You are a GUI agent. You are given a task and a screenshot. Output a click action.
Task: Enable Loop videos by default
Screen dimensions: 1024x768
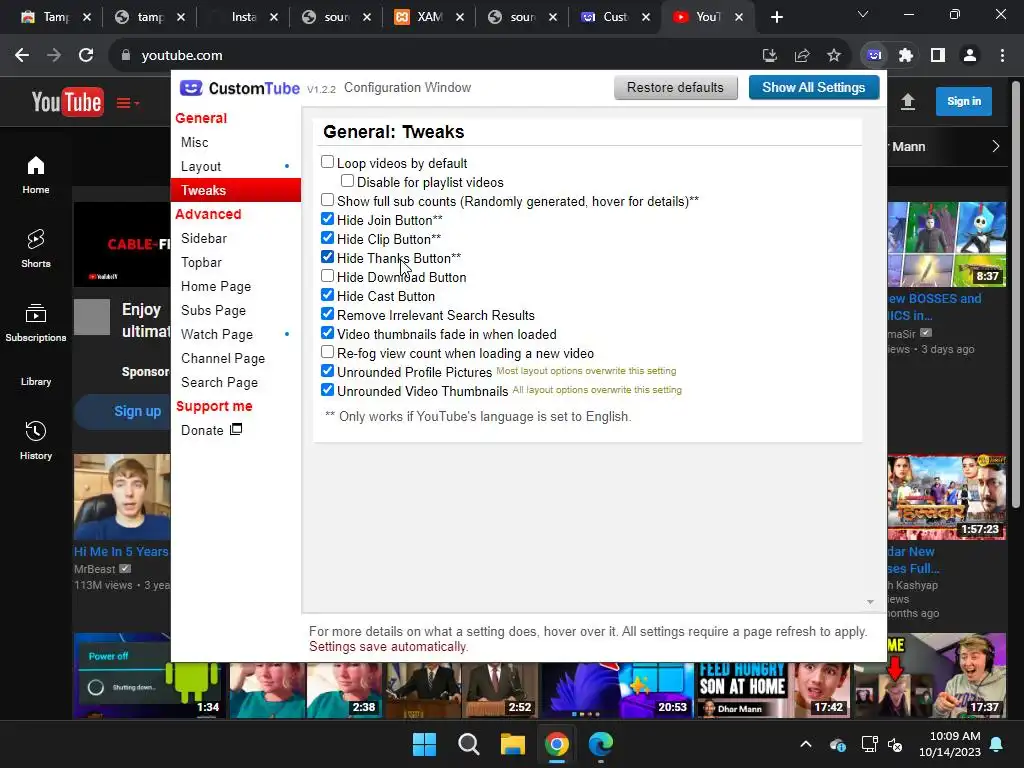[327, 162]
